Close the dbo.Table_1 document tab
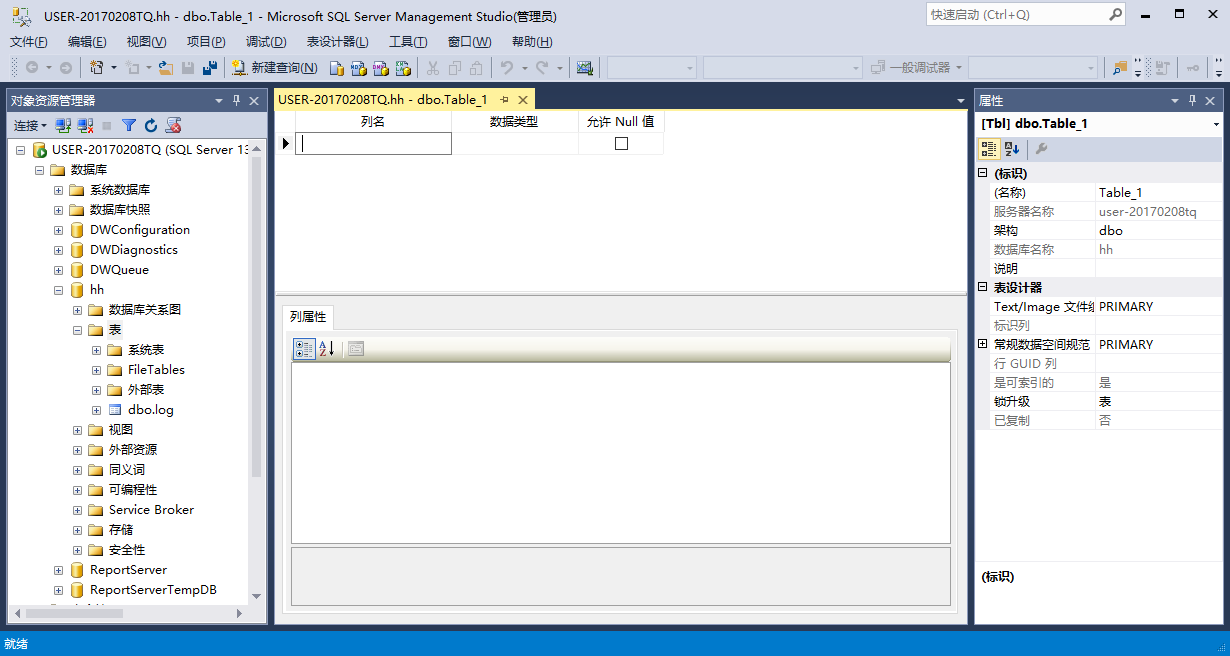 [522, 100]
